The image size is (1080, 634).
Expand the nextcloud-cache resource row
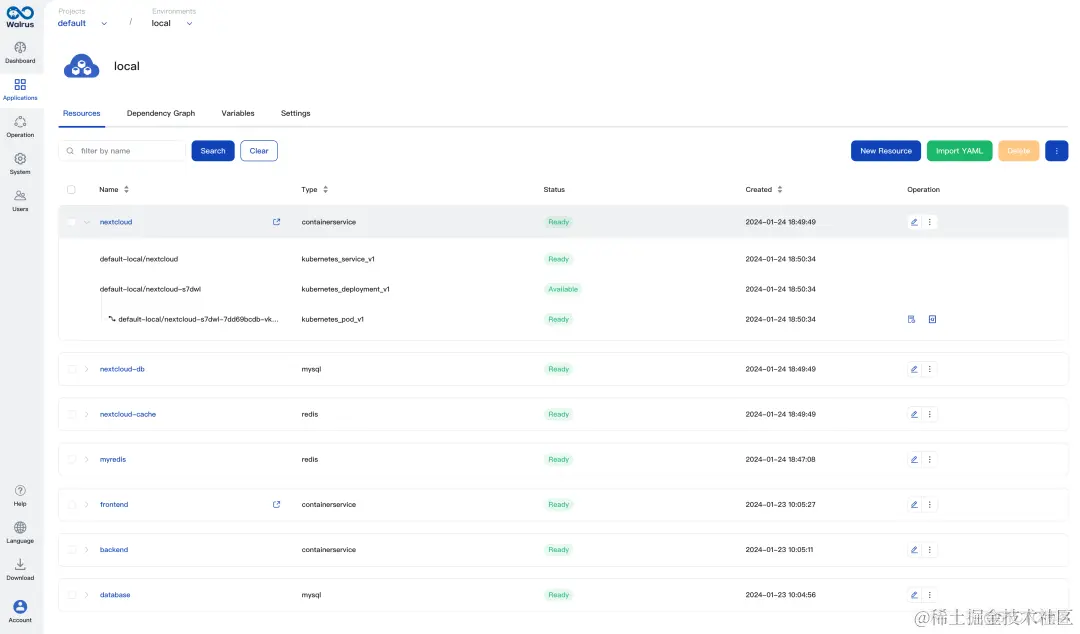[x=87, y=414]
